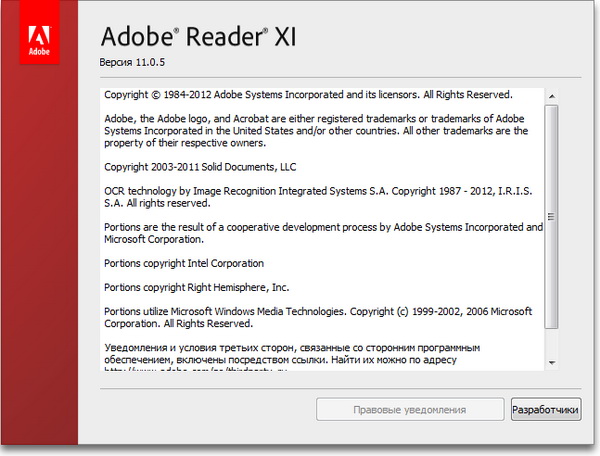Click the license text scrollbar thumb
This screenshot has height=456, width=600.
click(x=552, y=215)
